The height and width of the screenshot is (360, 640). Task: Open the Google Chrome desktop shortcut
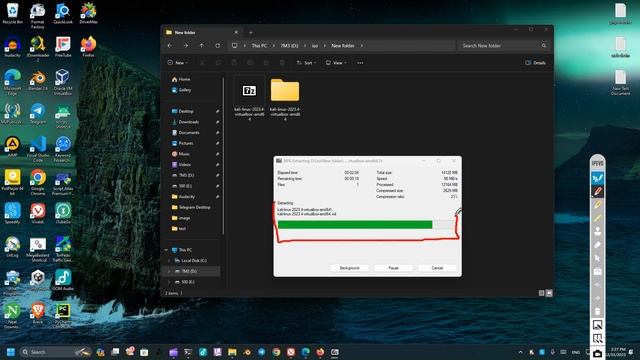coord(38,183)
